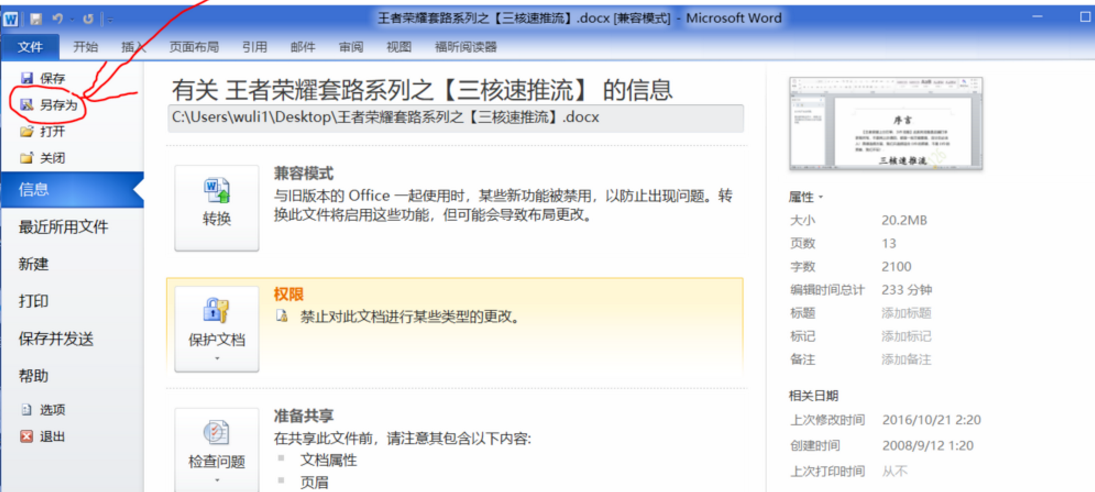Close the document with 关闭
The height and width of the screenshot is (492, 1095).
coord(43,158)
